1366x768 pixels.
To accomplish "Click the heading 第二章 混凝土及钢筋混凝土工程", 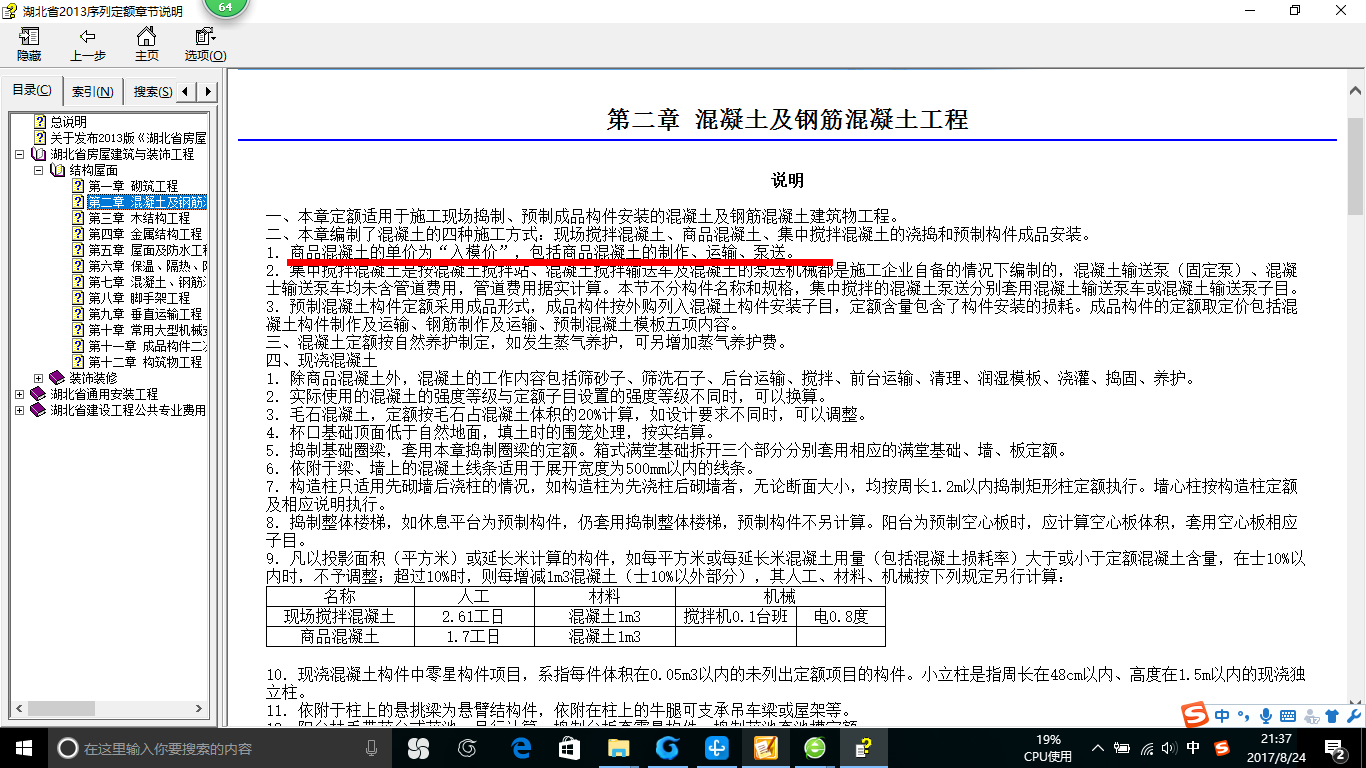I will point(788,120).
